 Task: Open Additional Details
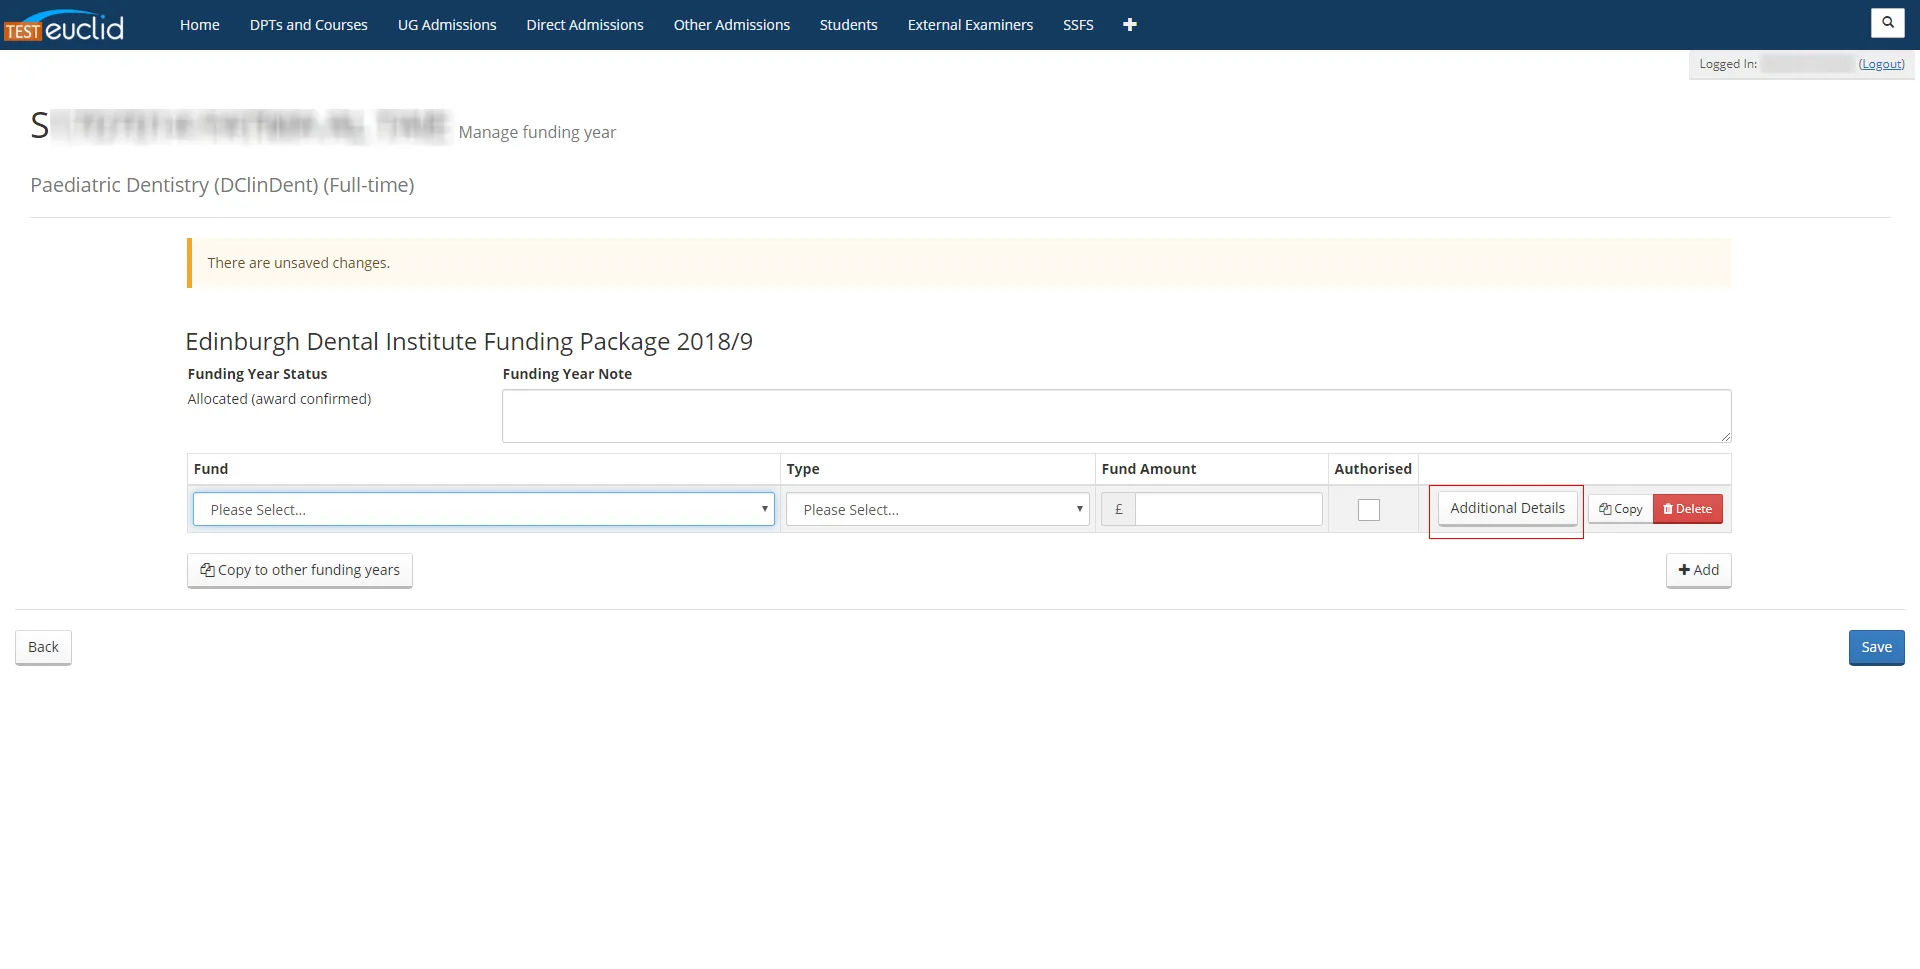[1507, 508]
